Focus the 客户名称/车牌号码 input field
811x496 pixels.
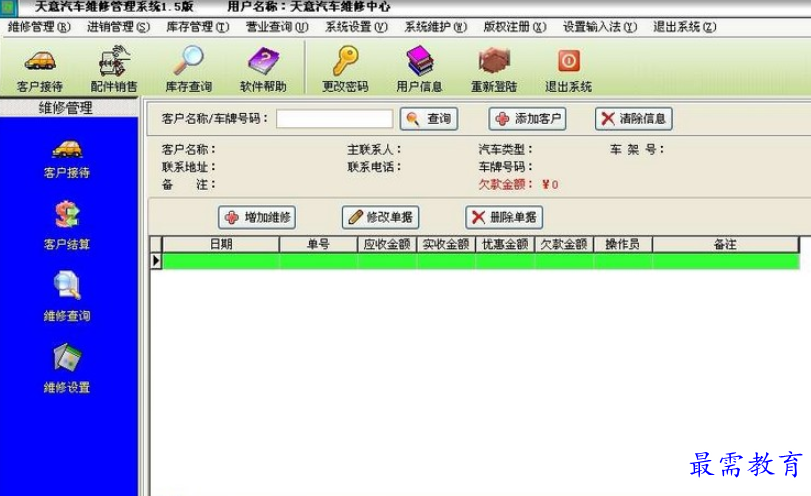[335, 119]
